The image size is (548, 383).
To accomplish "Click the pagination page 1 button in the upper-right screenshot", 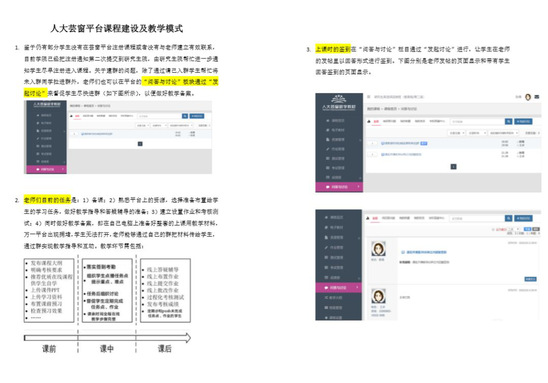I will (453, 167).
